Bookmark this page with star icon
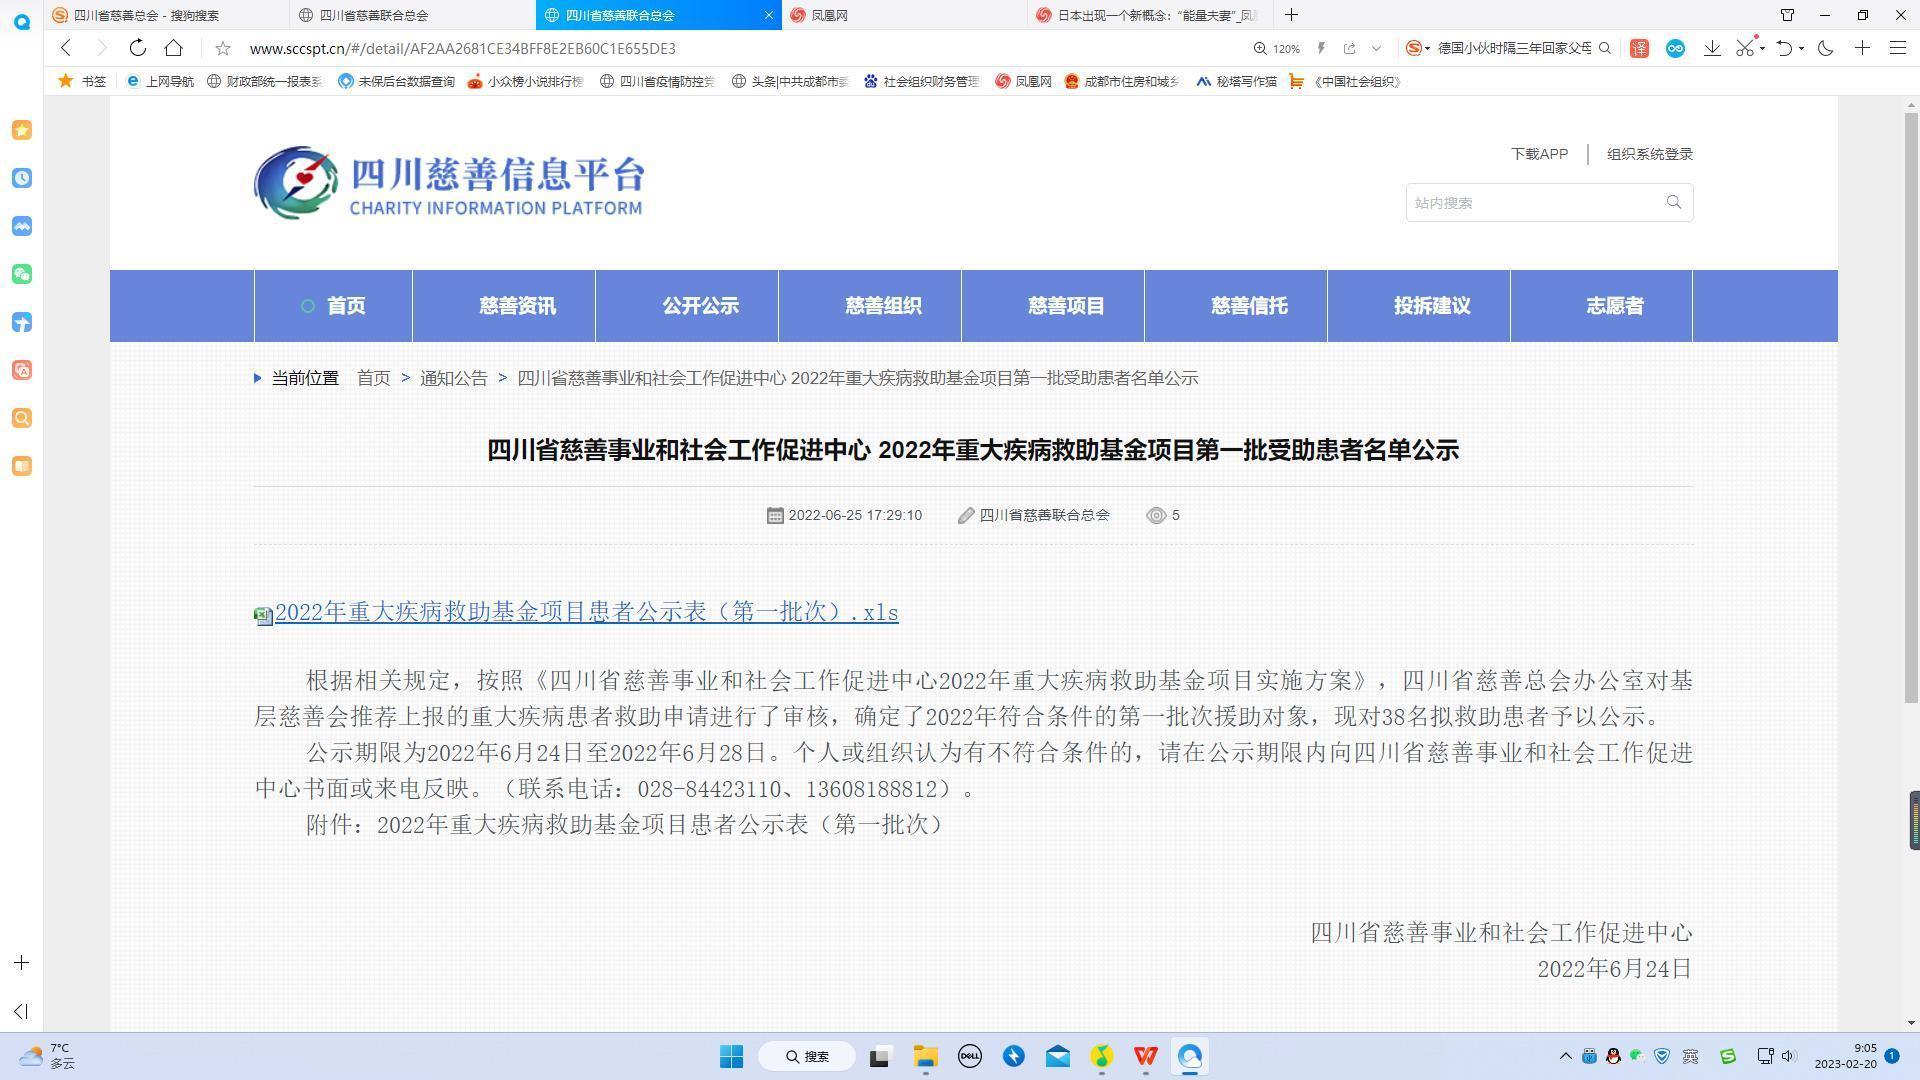 pos(223,48)
